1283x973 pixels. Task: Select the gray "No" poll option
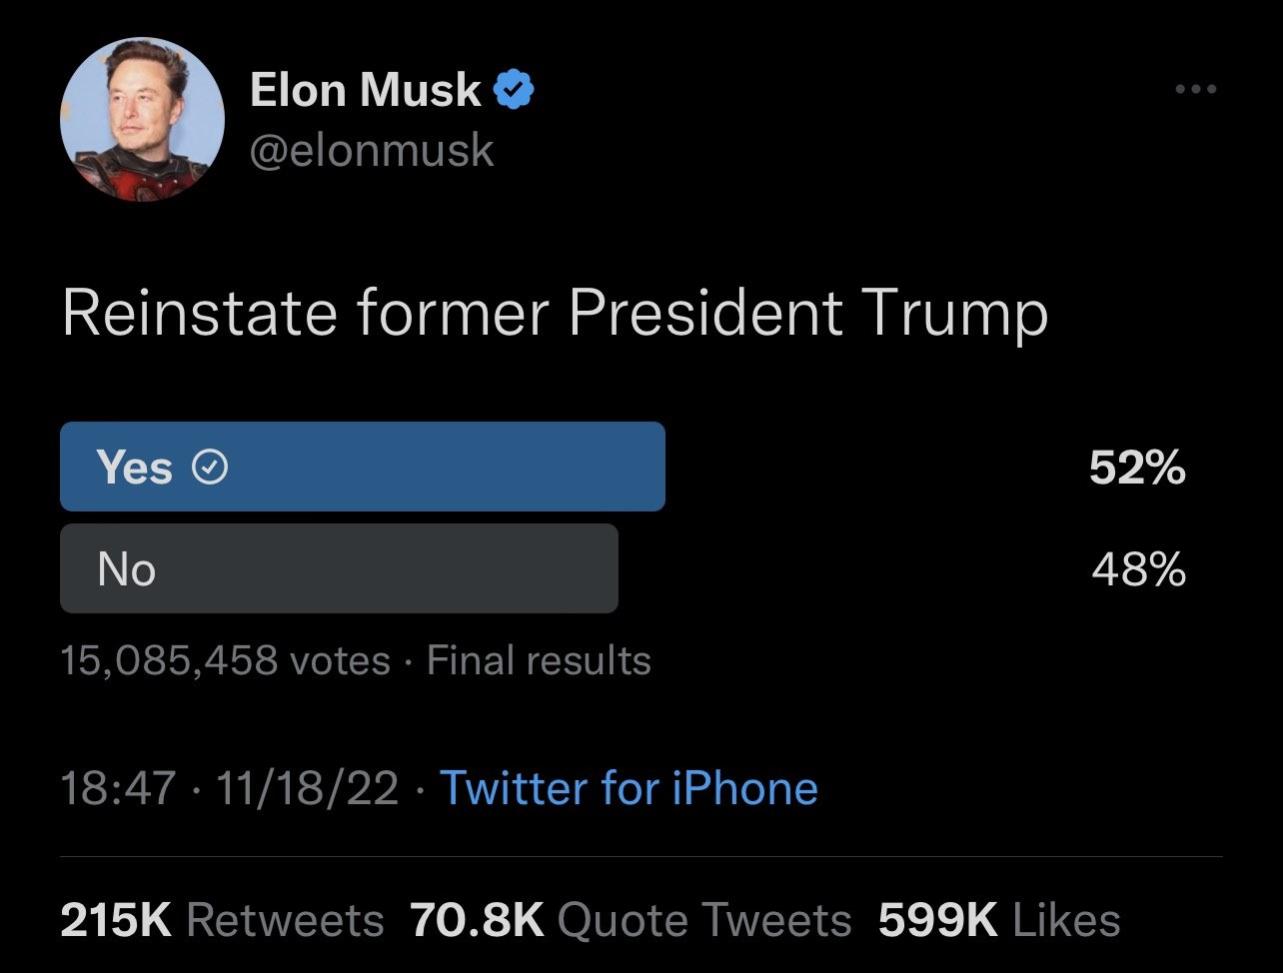[x=338, y=569]
